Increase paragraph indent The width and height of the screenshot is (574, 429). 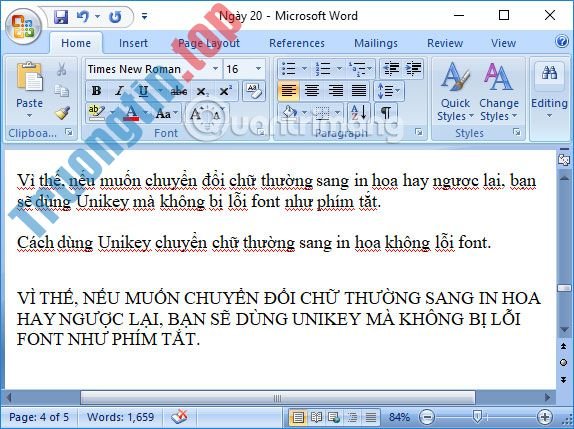click(x=413, y=68)
